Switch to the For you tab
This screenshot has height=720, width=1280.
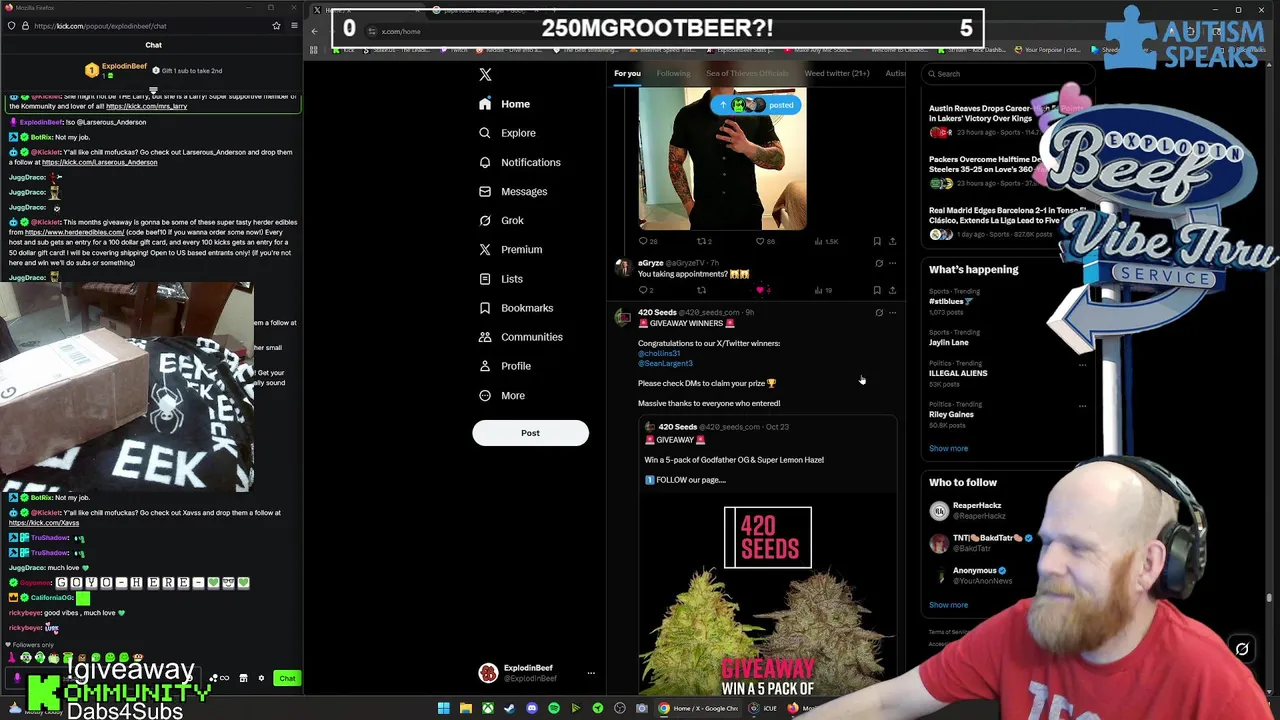tap(627, 73)
